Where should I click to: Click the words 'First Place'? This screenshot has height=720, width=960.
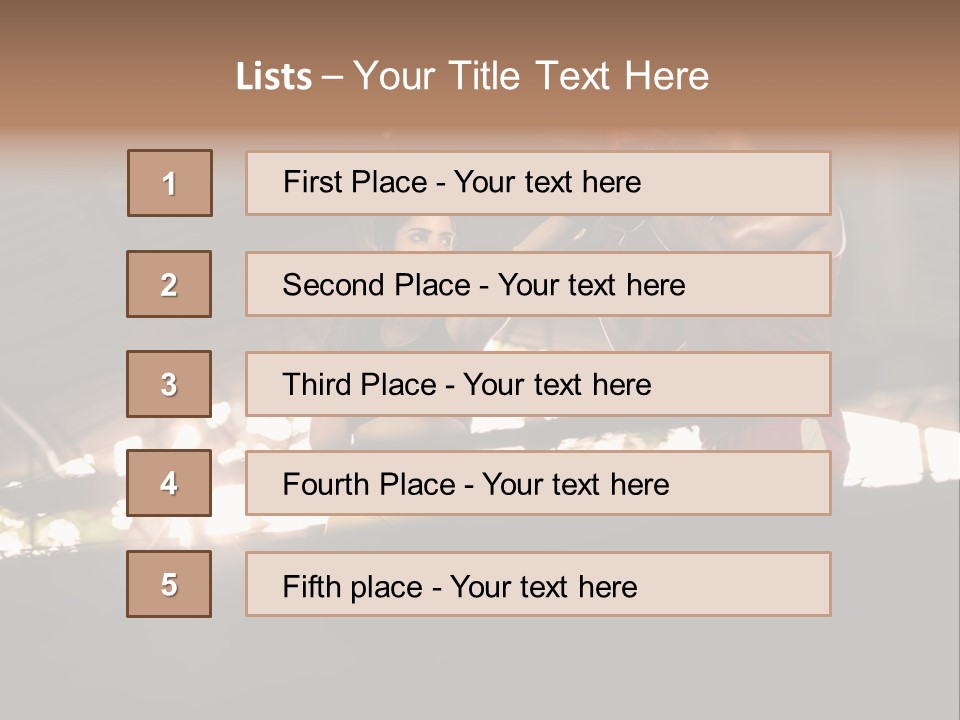pos(355,182)
